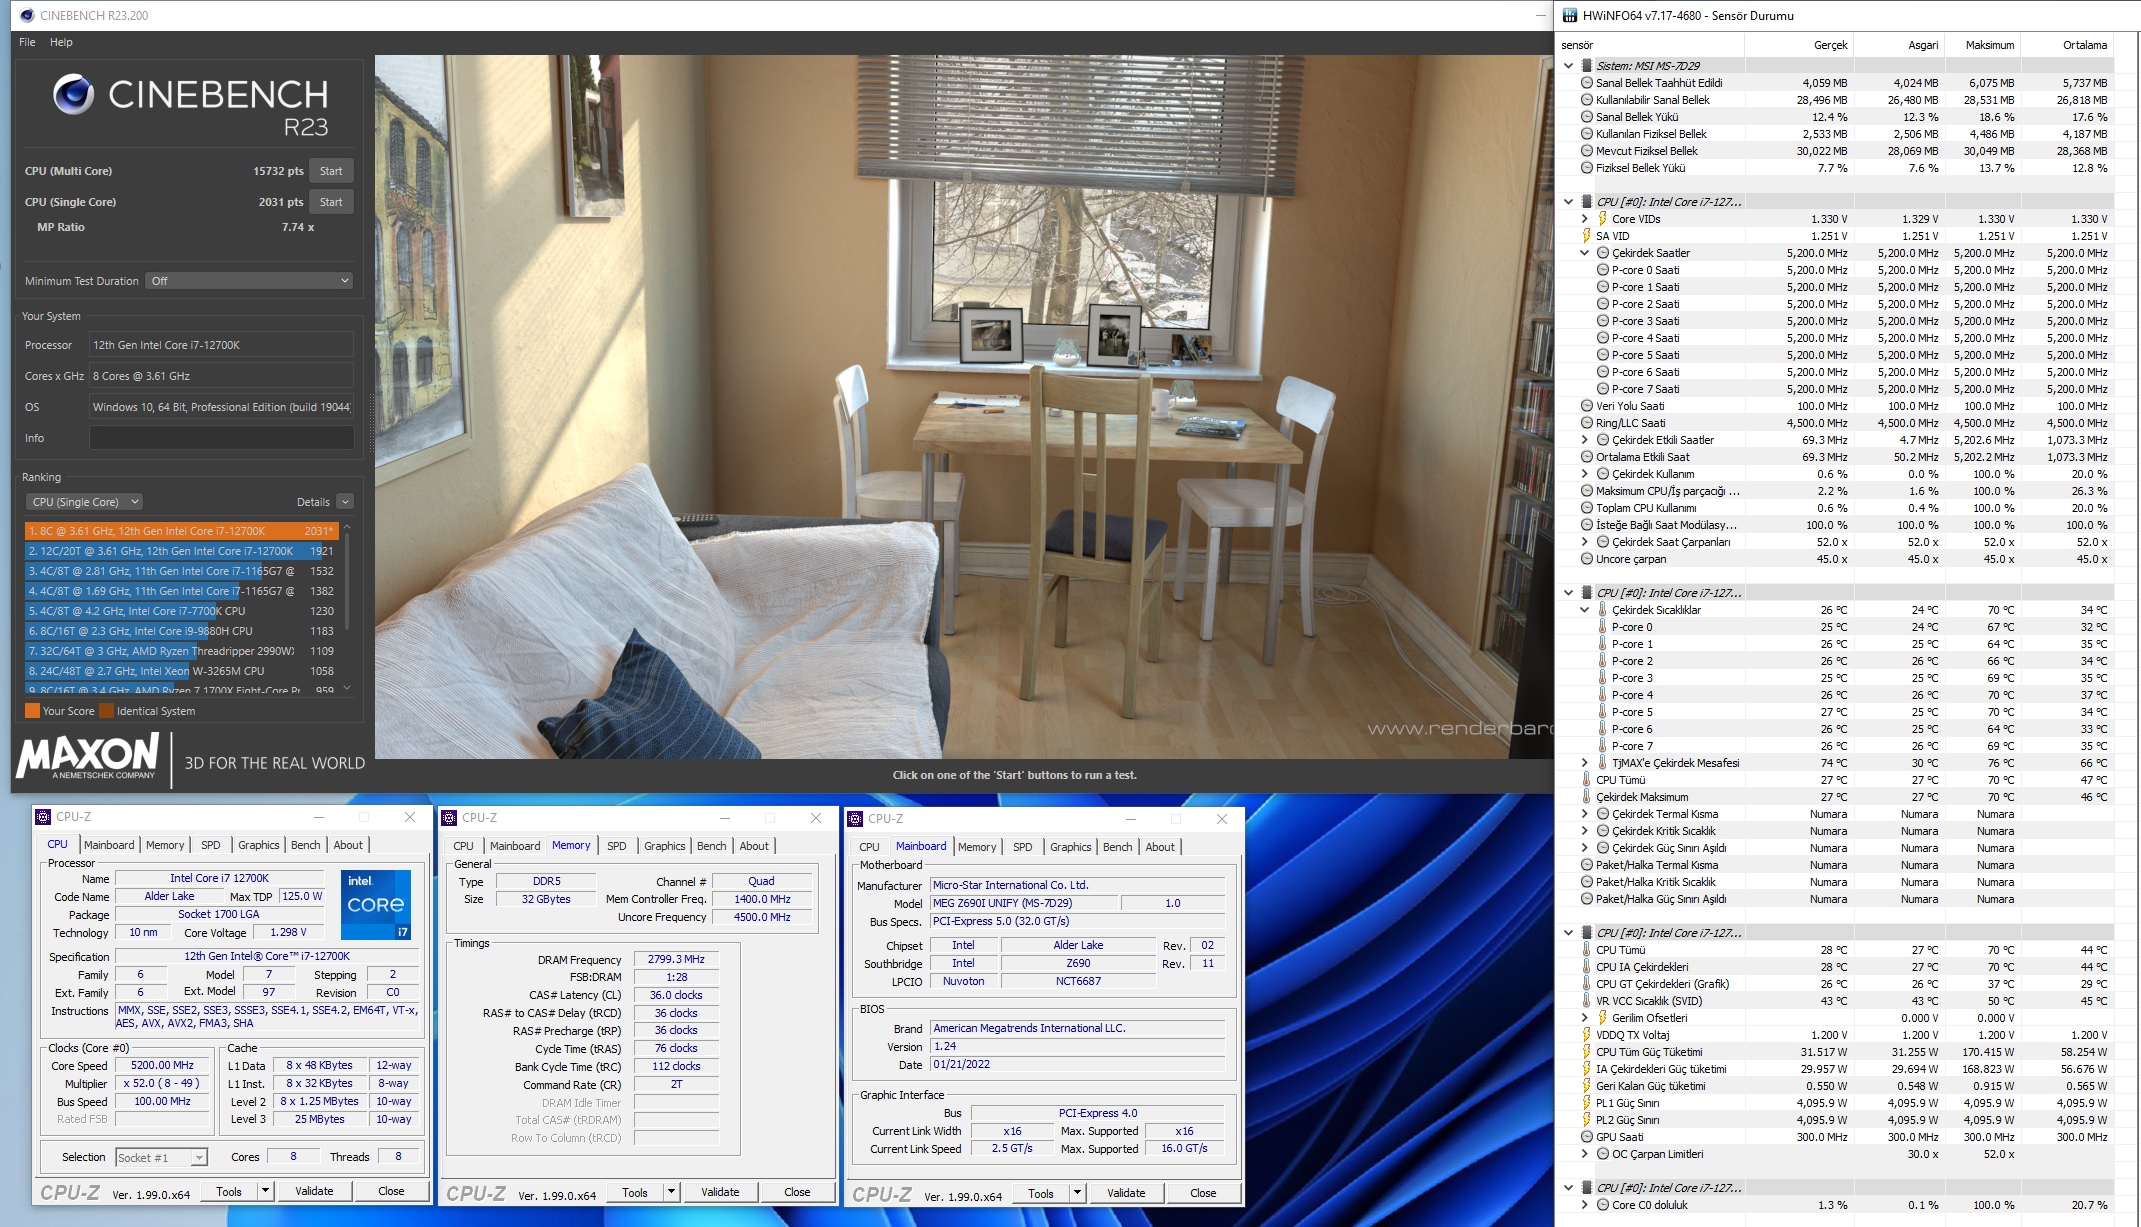The image size is (2141, 1227).
Task: Click the lightning icon beside Core VIDs
Action: tap(1602, 219)
